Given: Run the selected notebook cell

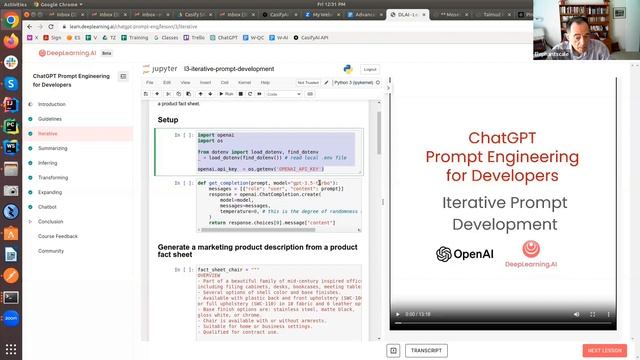Looking at the screenshot, I should (x=226, y=94).
